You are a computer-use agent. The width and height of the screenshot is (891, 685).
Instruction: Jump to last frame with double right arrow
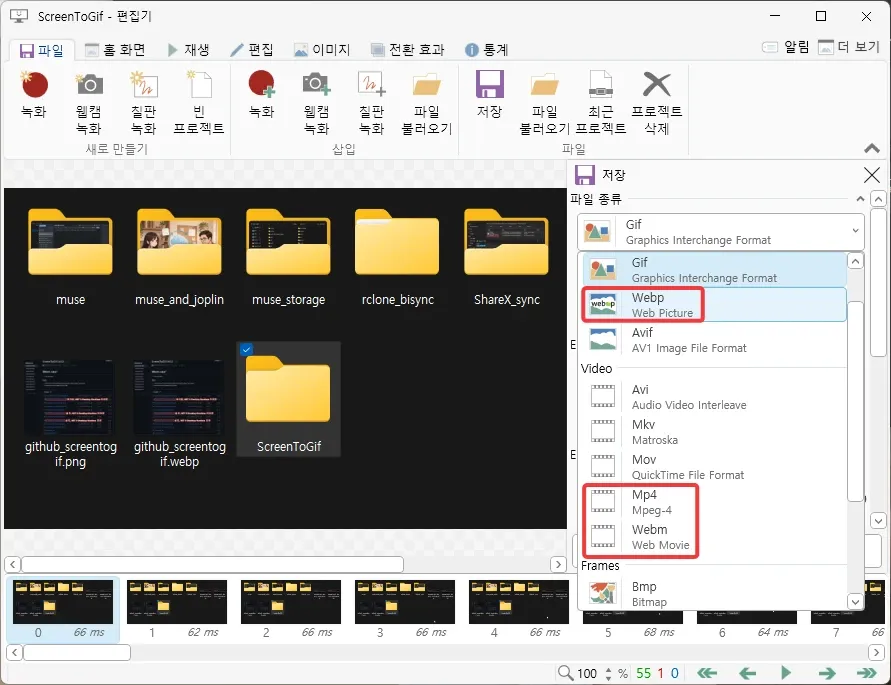(867, 673)
